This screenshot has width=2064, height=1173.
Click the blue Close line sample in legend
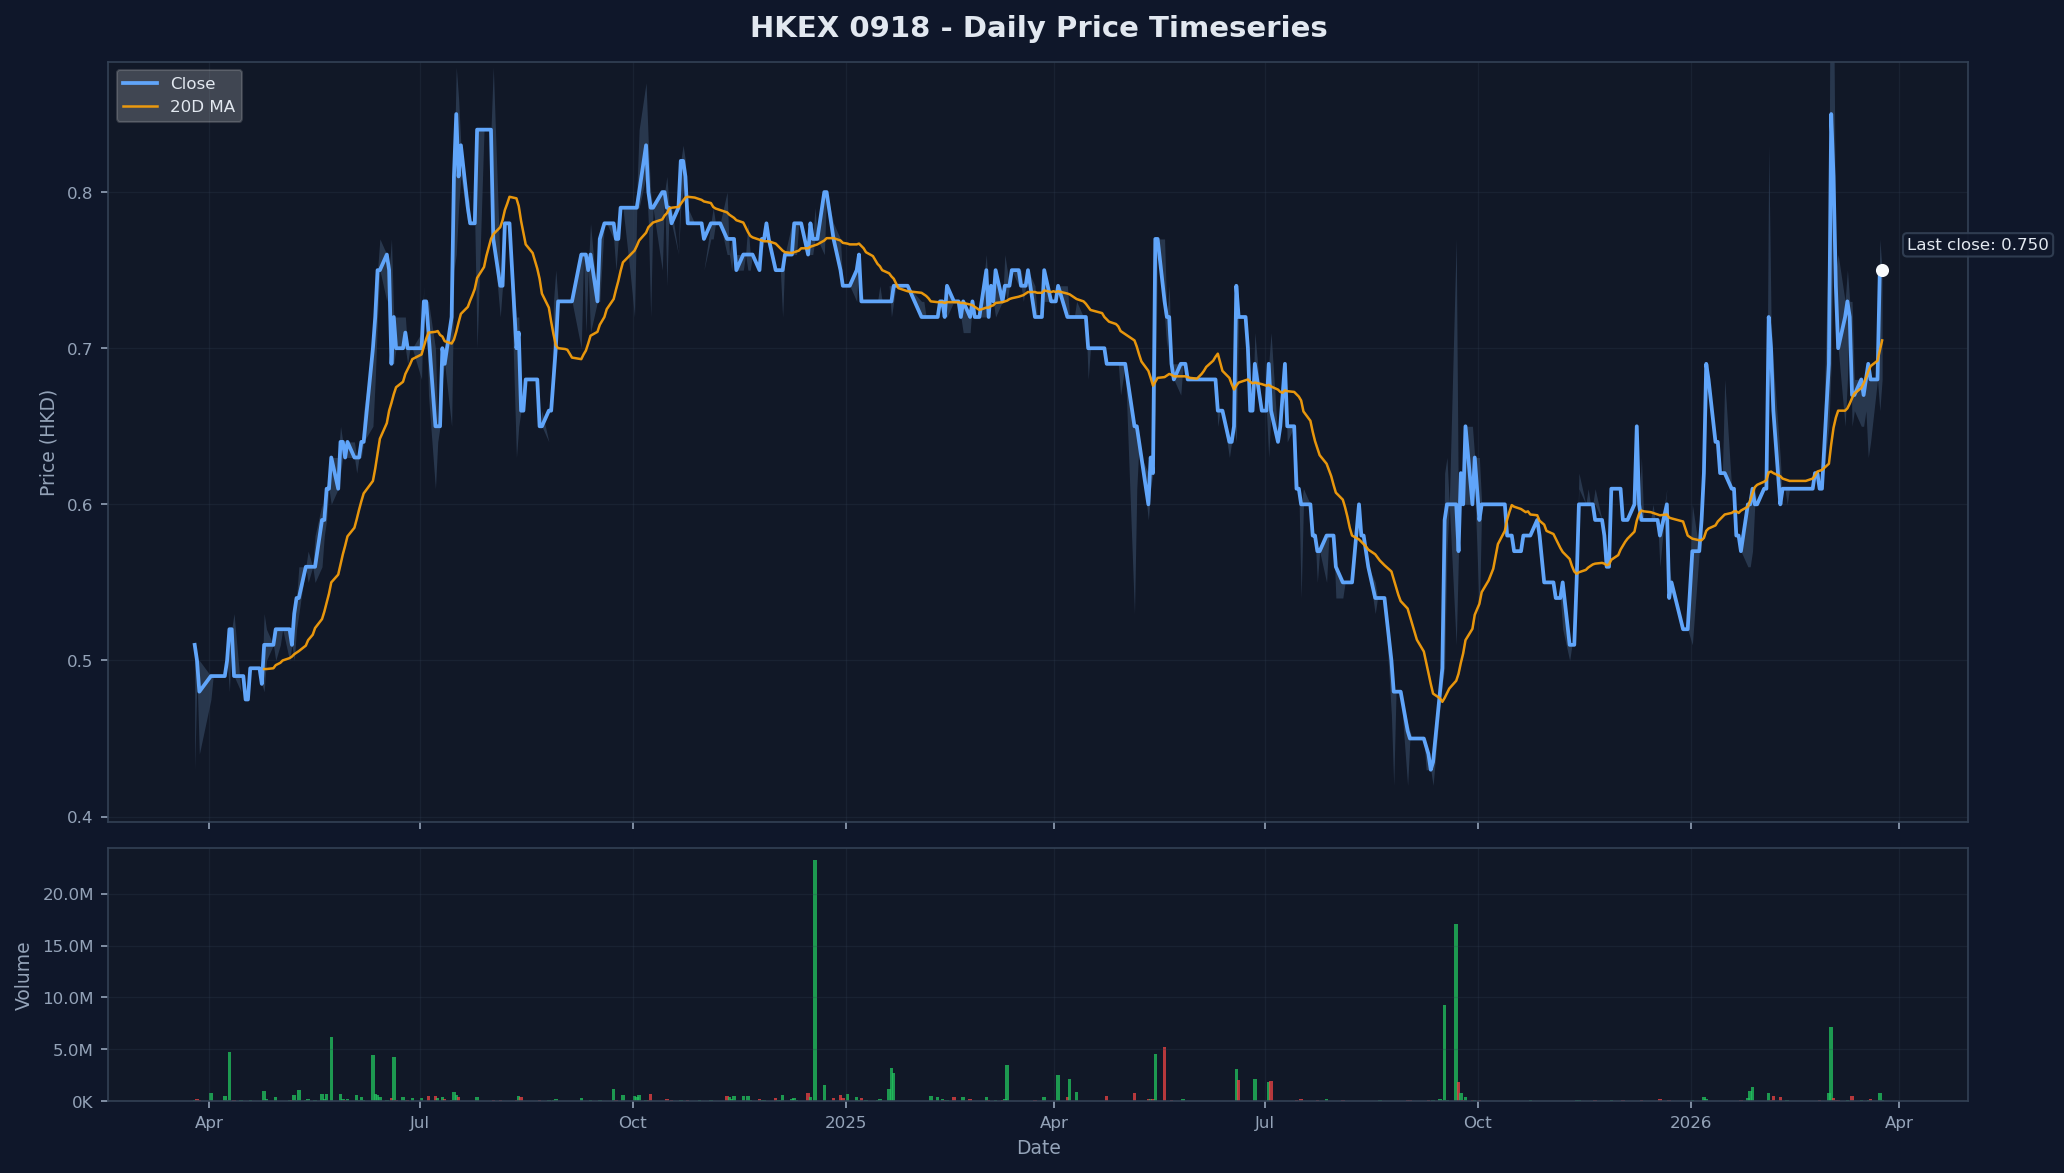tap(140, 84)
